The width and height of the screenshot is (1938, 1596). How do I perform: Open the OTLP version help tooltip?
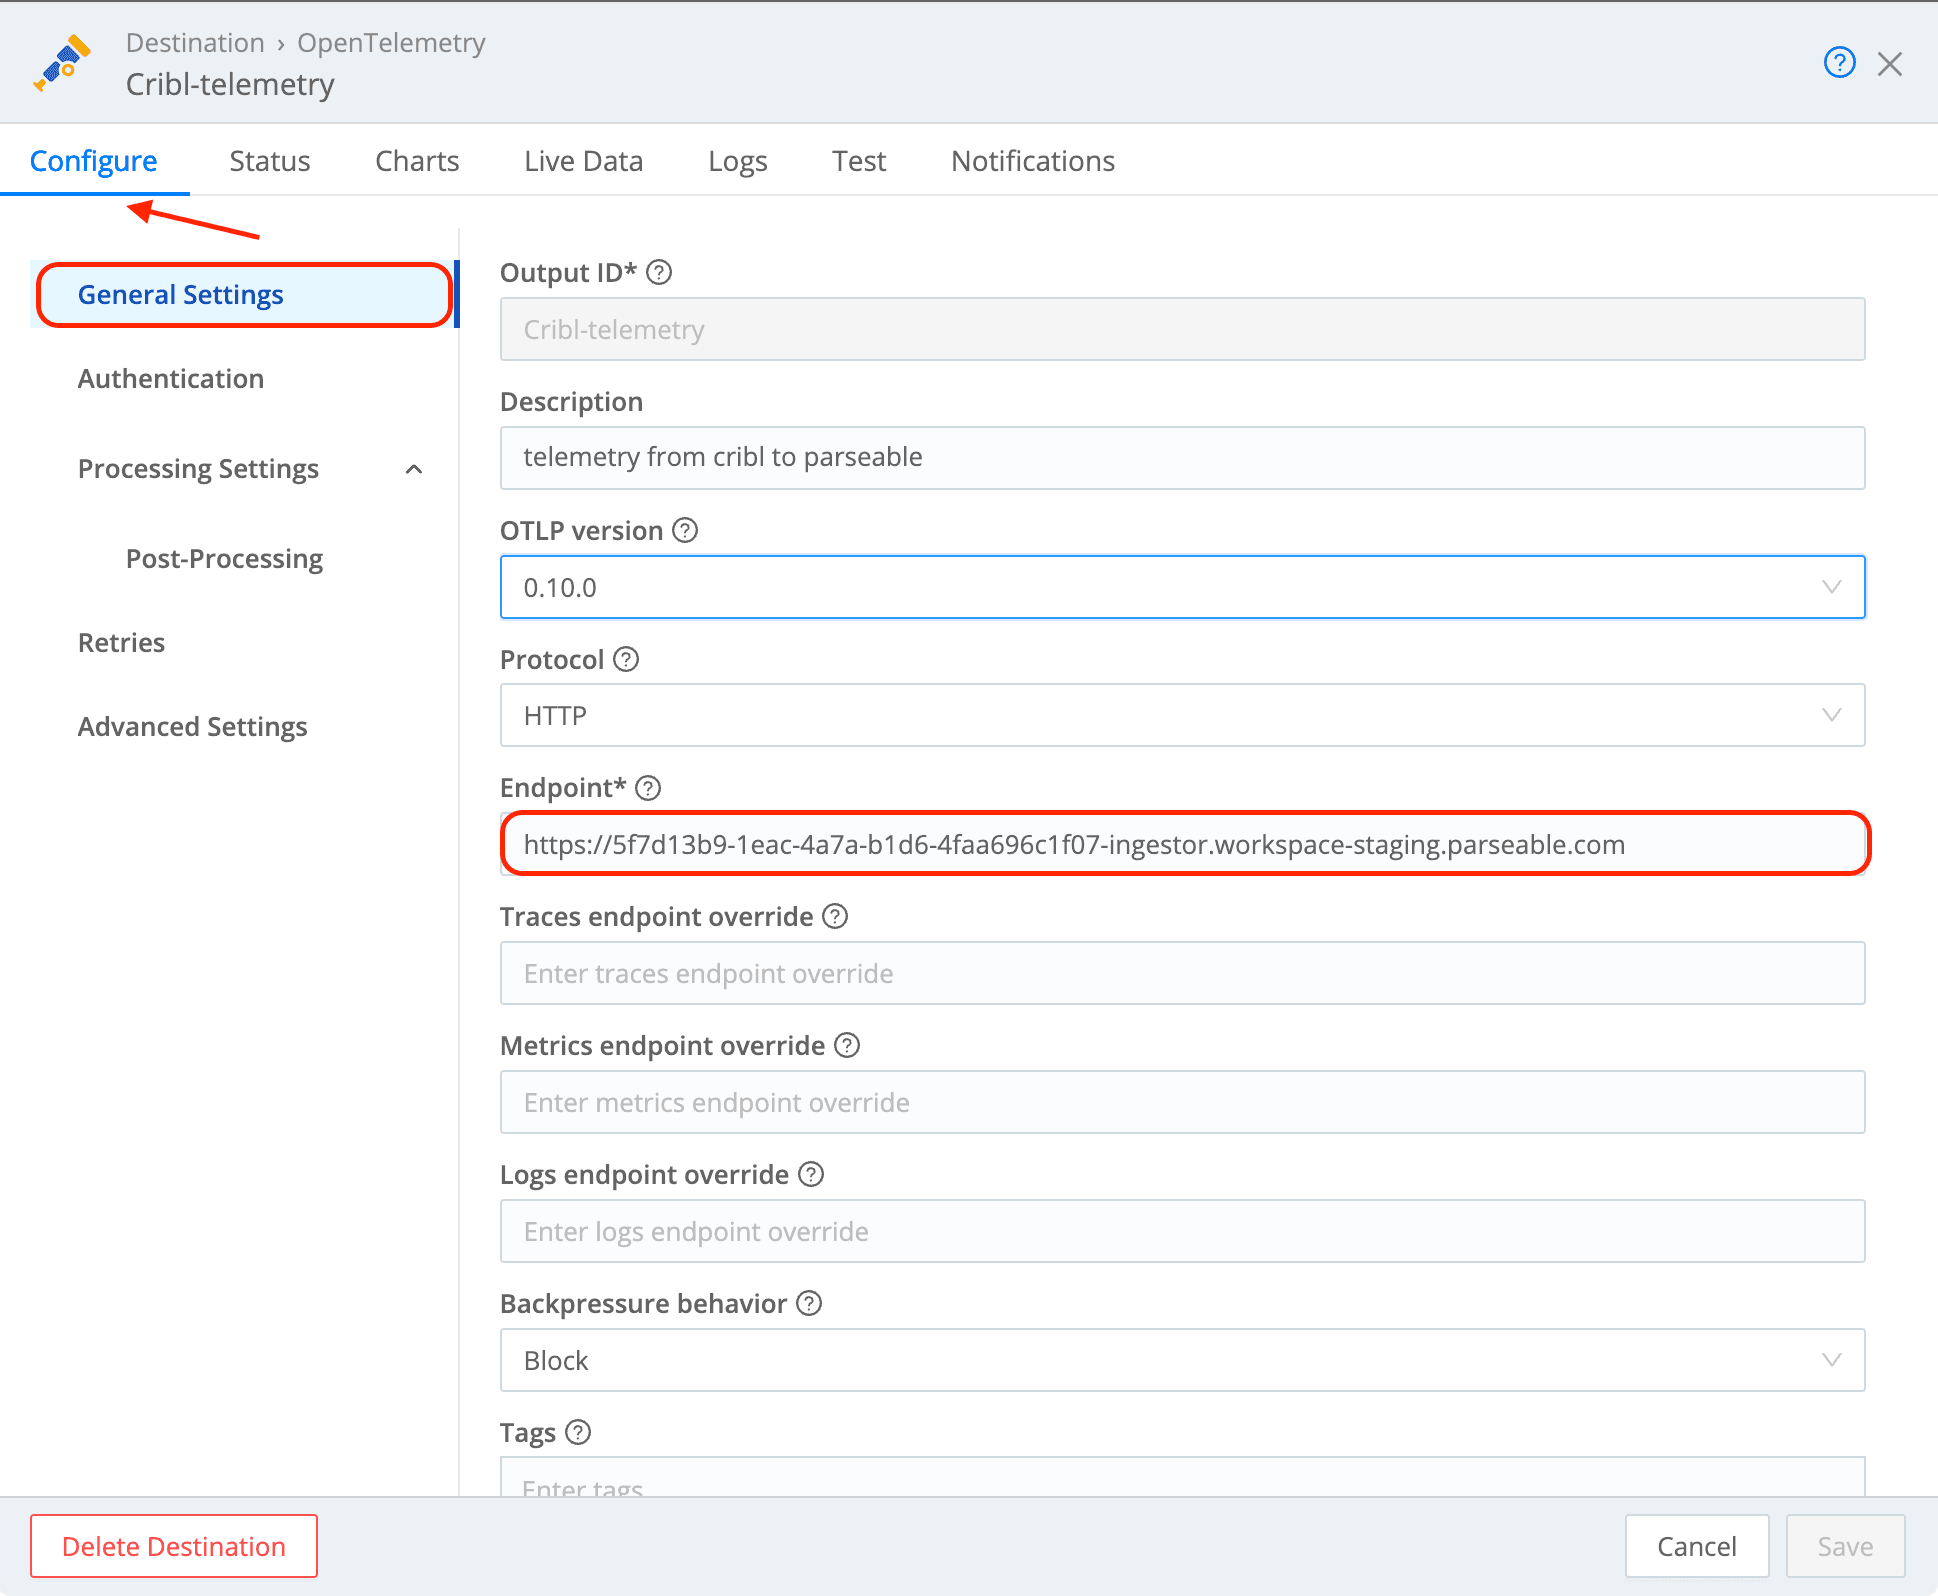pos(684,531)
